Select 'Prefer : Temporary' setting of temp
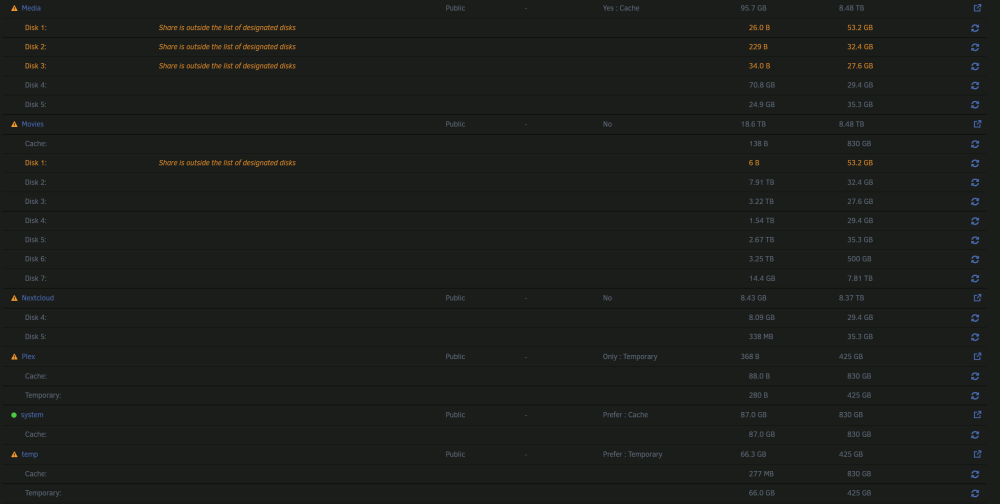The image size is (1000, 504). tap(632, 454)
